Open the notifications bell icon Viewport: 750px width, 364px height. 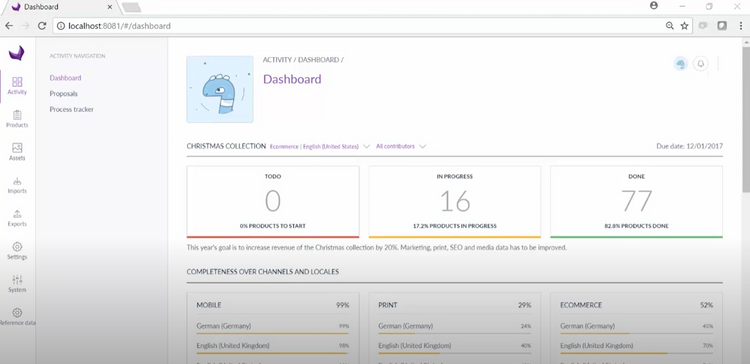click(x=701, y=64)
